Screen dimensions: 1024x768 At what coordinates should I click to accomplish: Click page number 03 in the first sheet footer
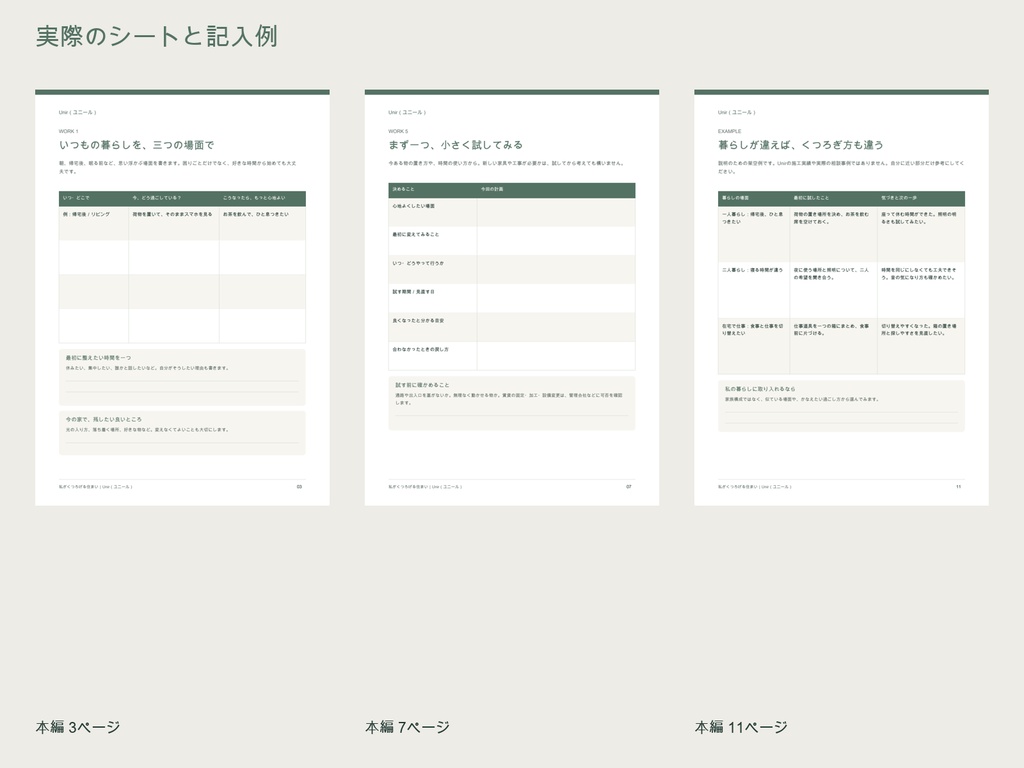(300, 487)
